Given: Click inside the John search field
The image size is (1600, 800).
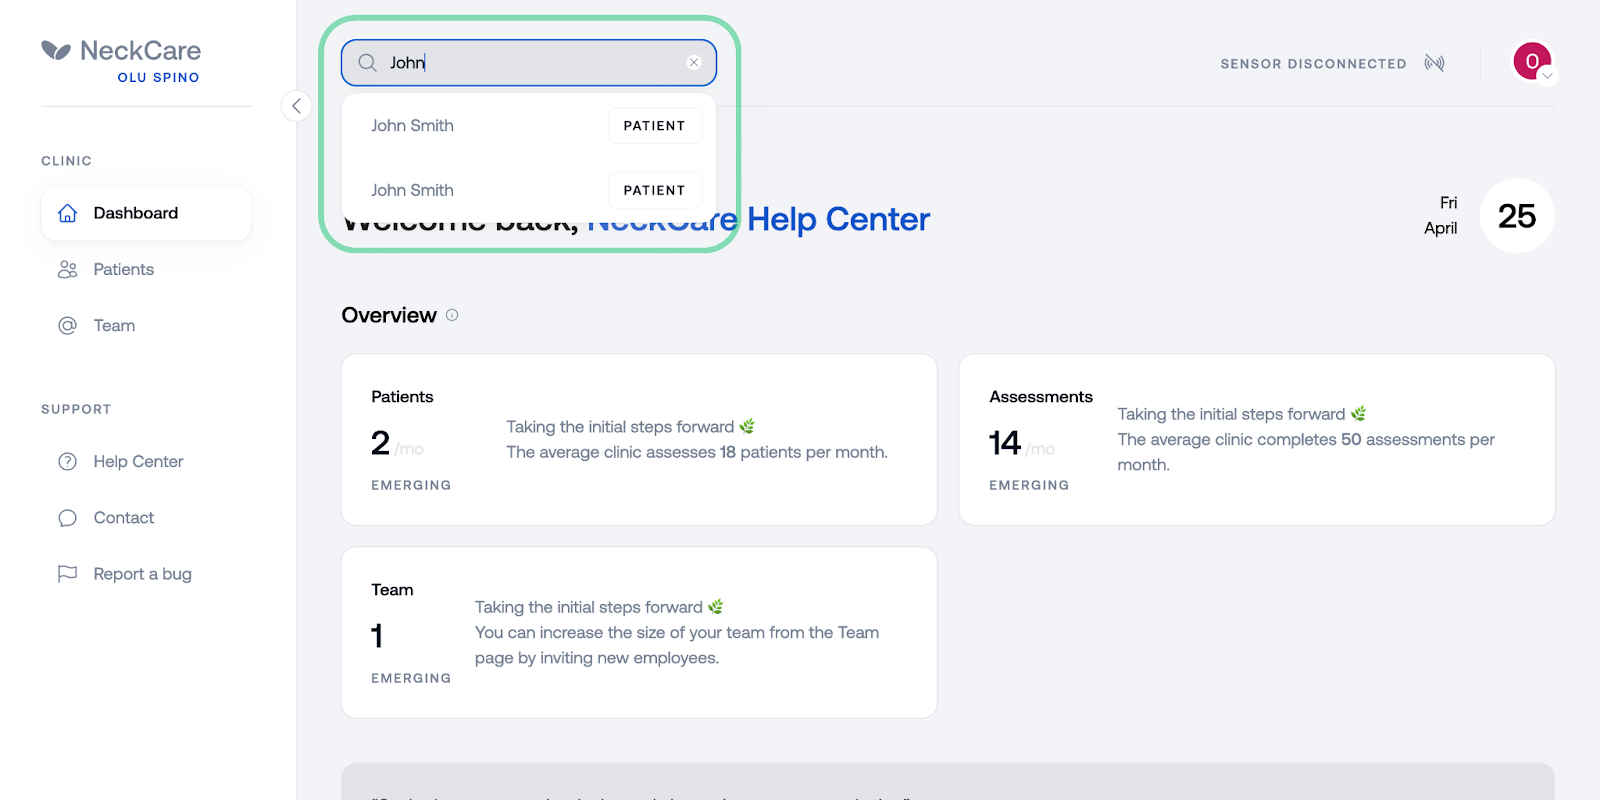Looking at the screenshot, I should pyautogui.click(x=529, y=63).
